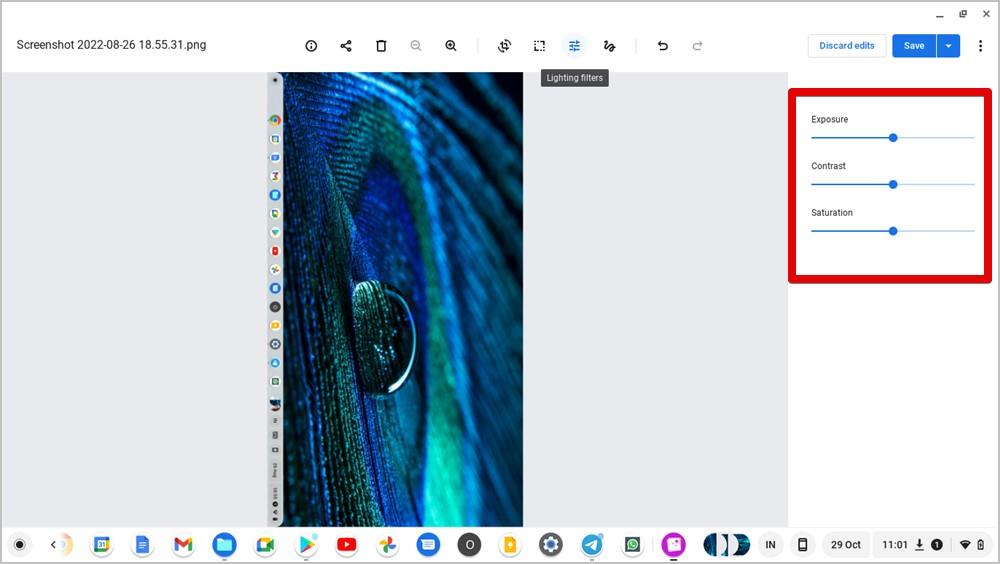Adjust the Exposure slider handle

893,138
